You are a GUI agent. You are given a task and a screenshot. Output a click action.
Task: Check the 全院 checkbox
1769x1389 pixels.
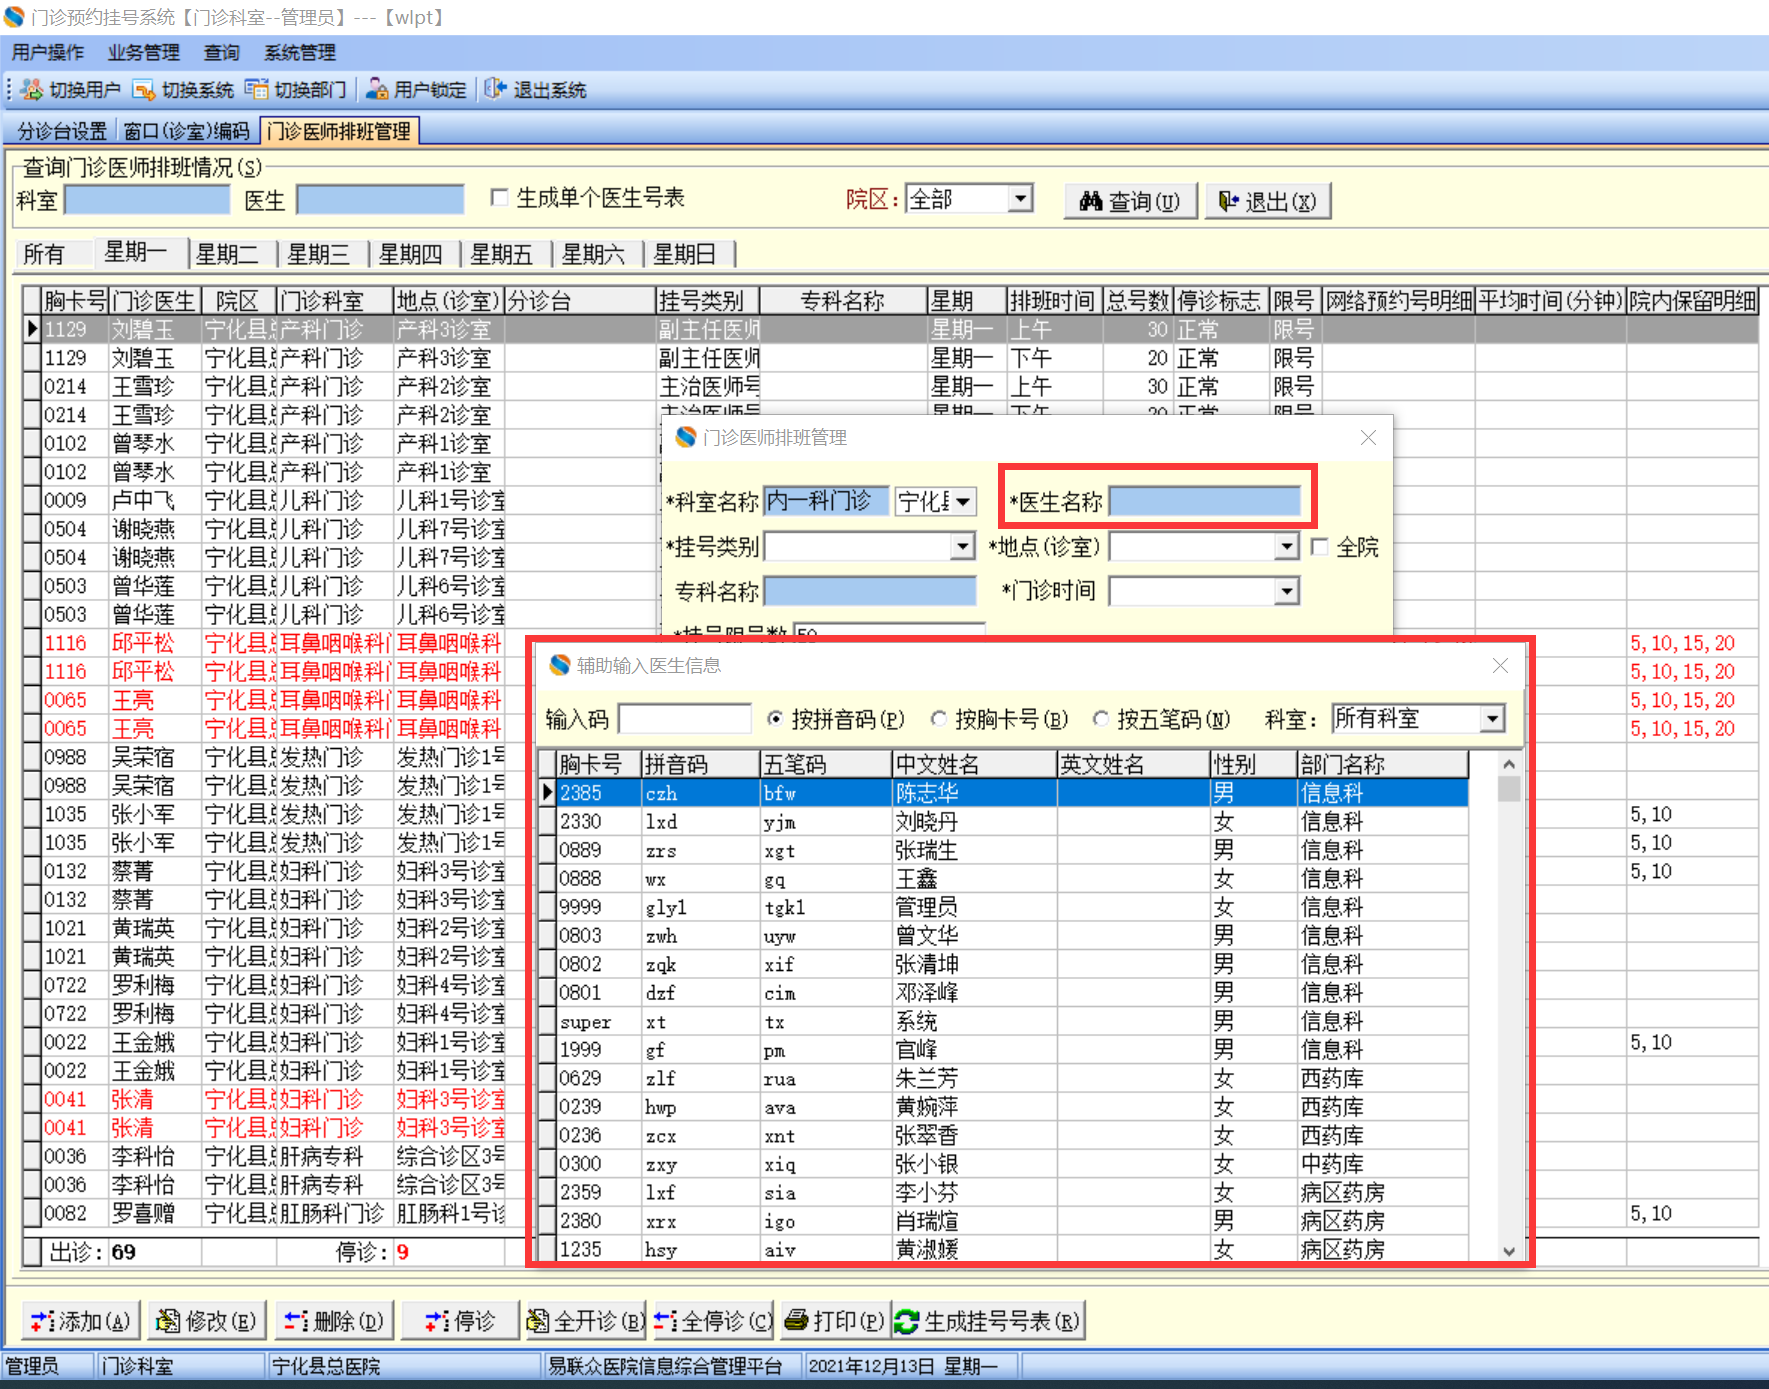(1319, 546)
